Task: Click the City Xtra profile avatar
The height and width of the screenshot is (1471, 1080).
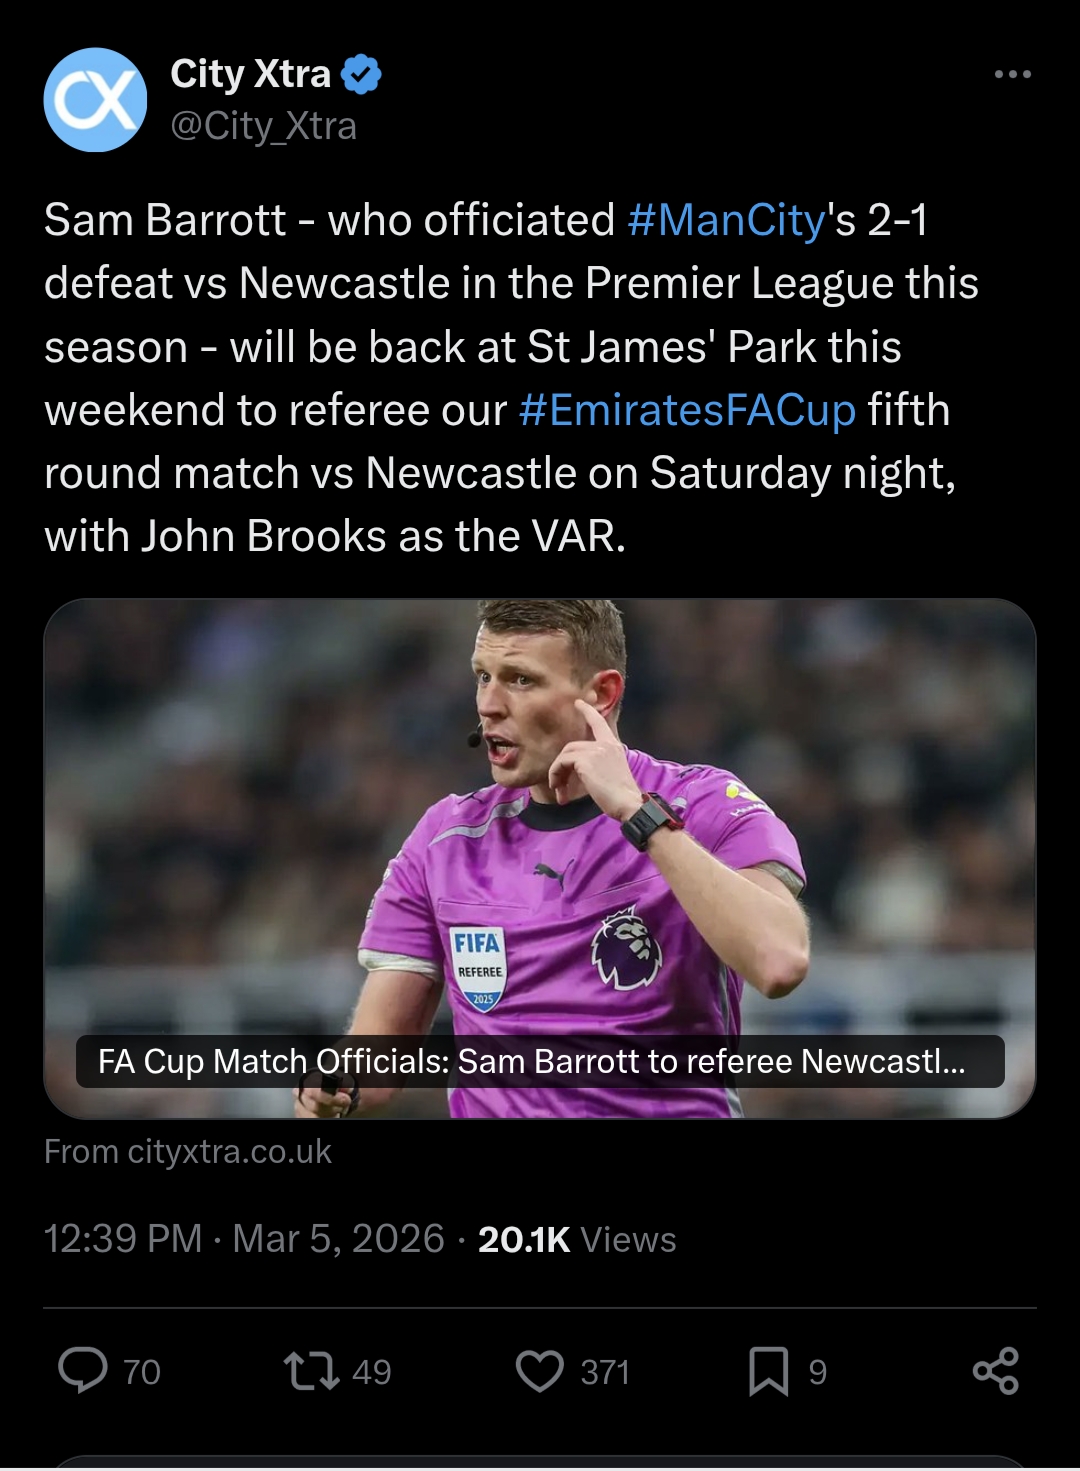Action: [95, 100]
